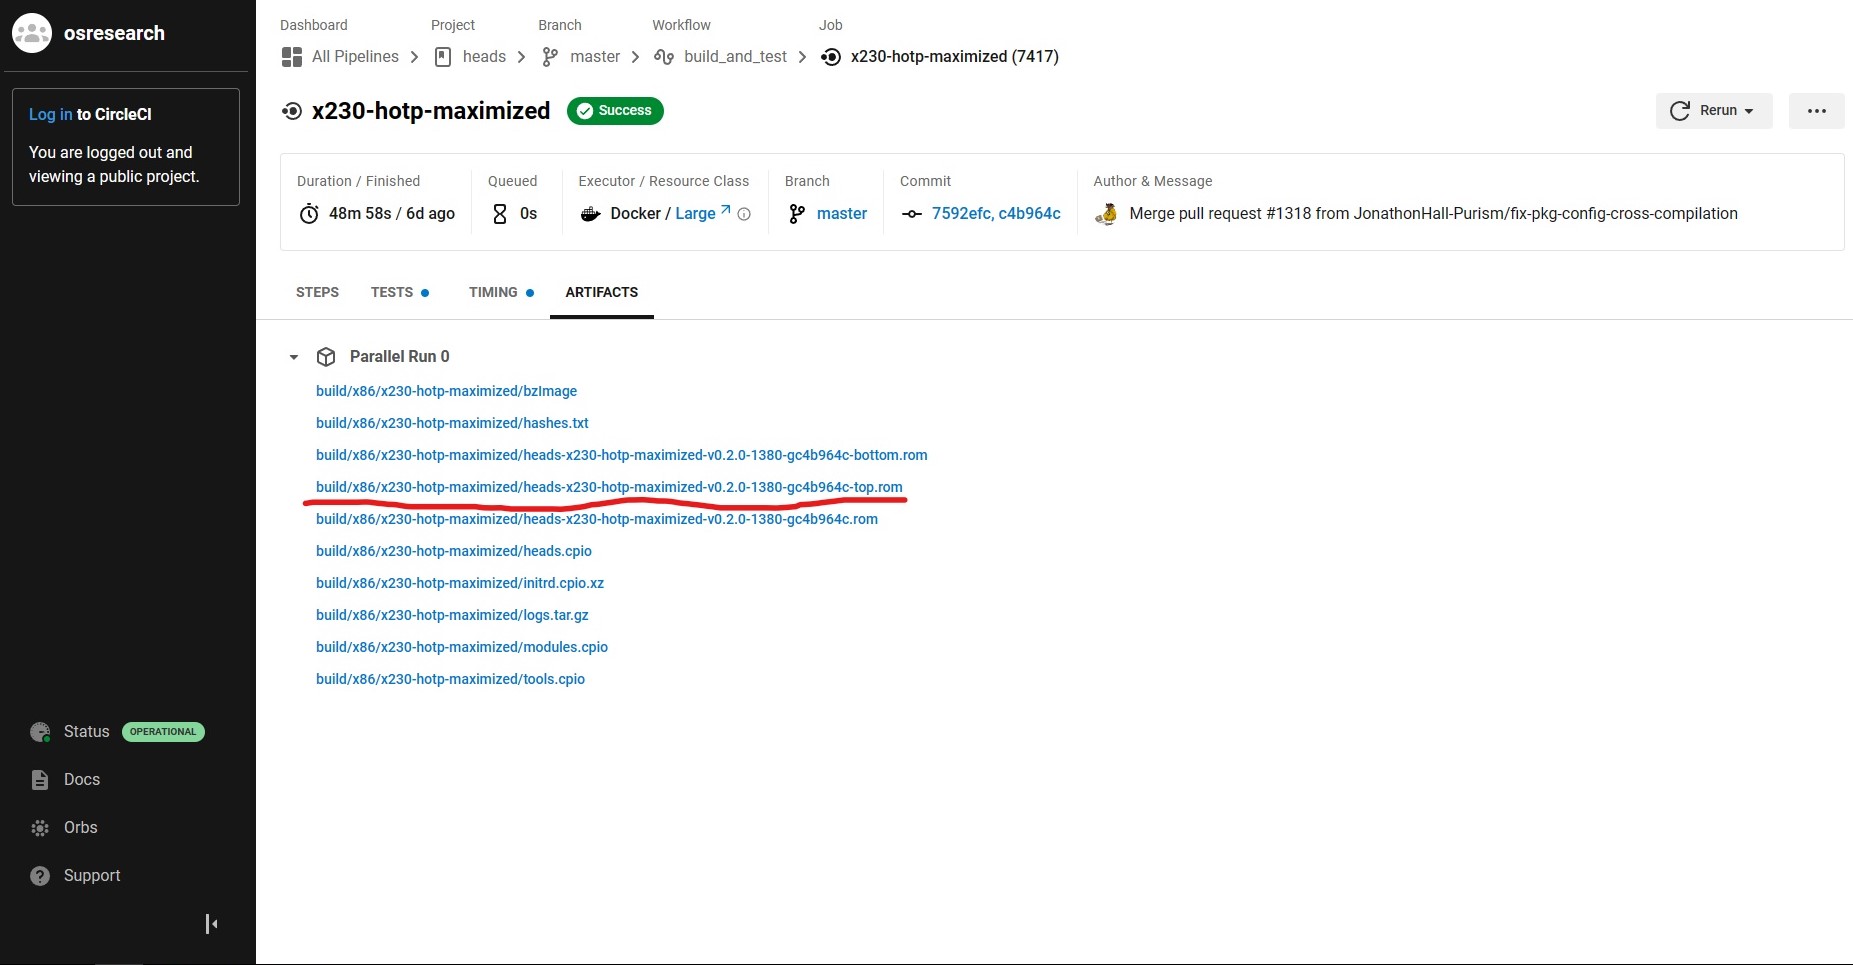Open Docs from the sidebar document icon
This screenshot has width=1853, height=965.
tap(40, 780)
